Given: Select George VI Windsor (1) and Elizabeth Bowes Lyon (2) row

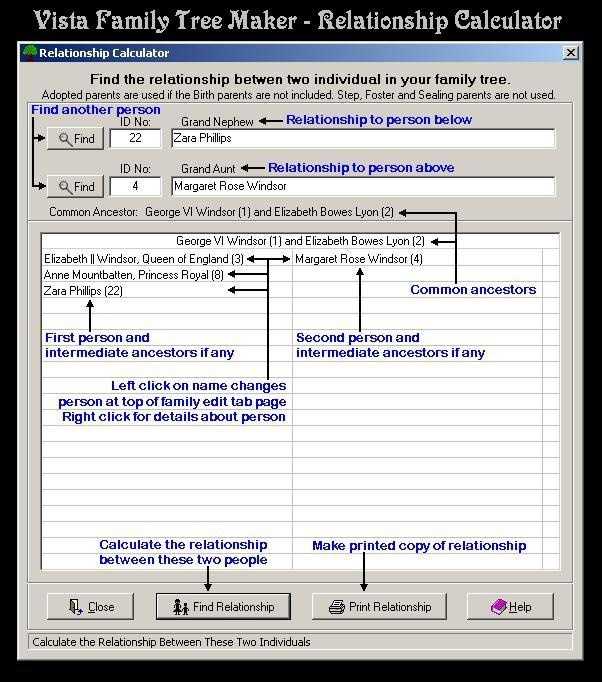Looking at the screenshot, I should click(300, 241).
